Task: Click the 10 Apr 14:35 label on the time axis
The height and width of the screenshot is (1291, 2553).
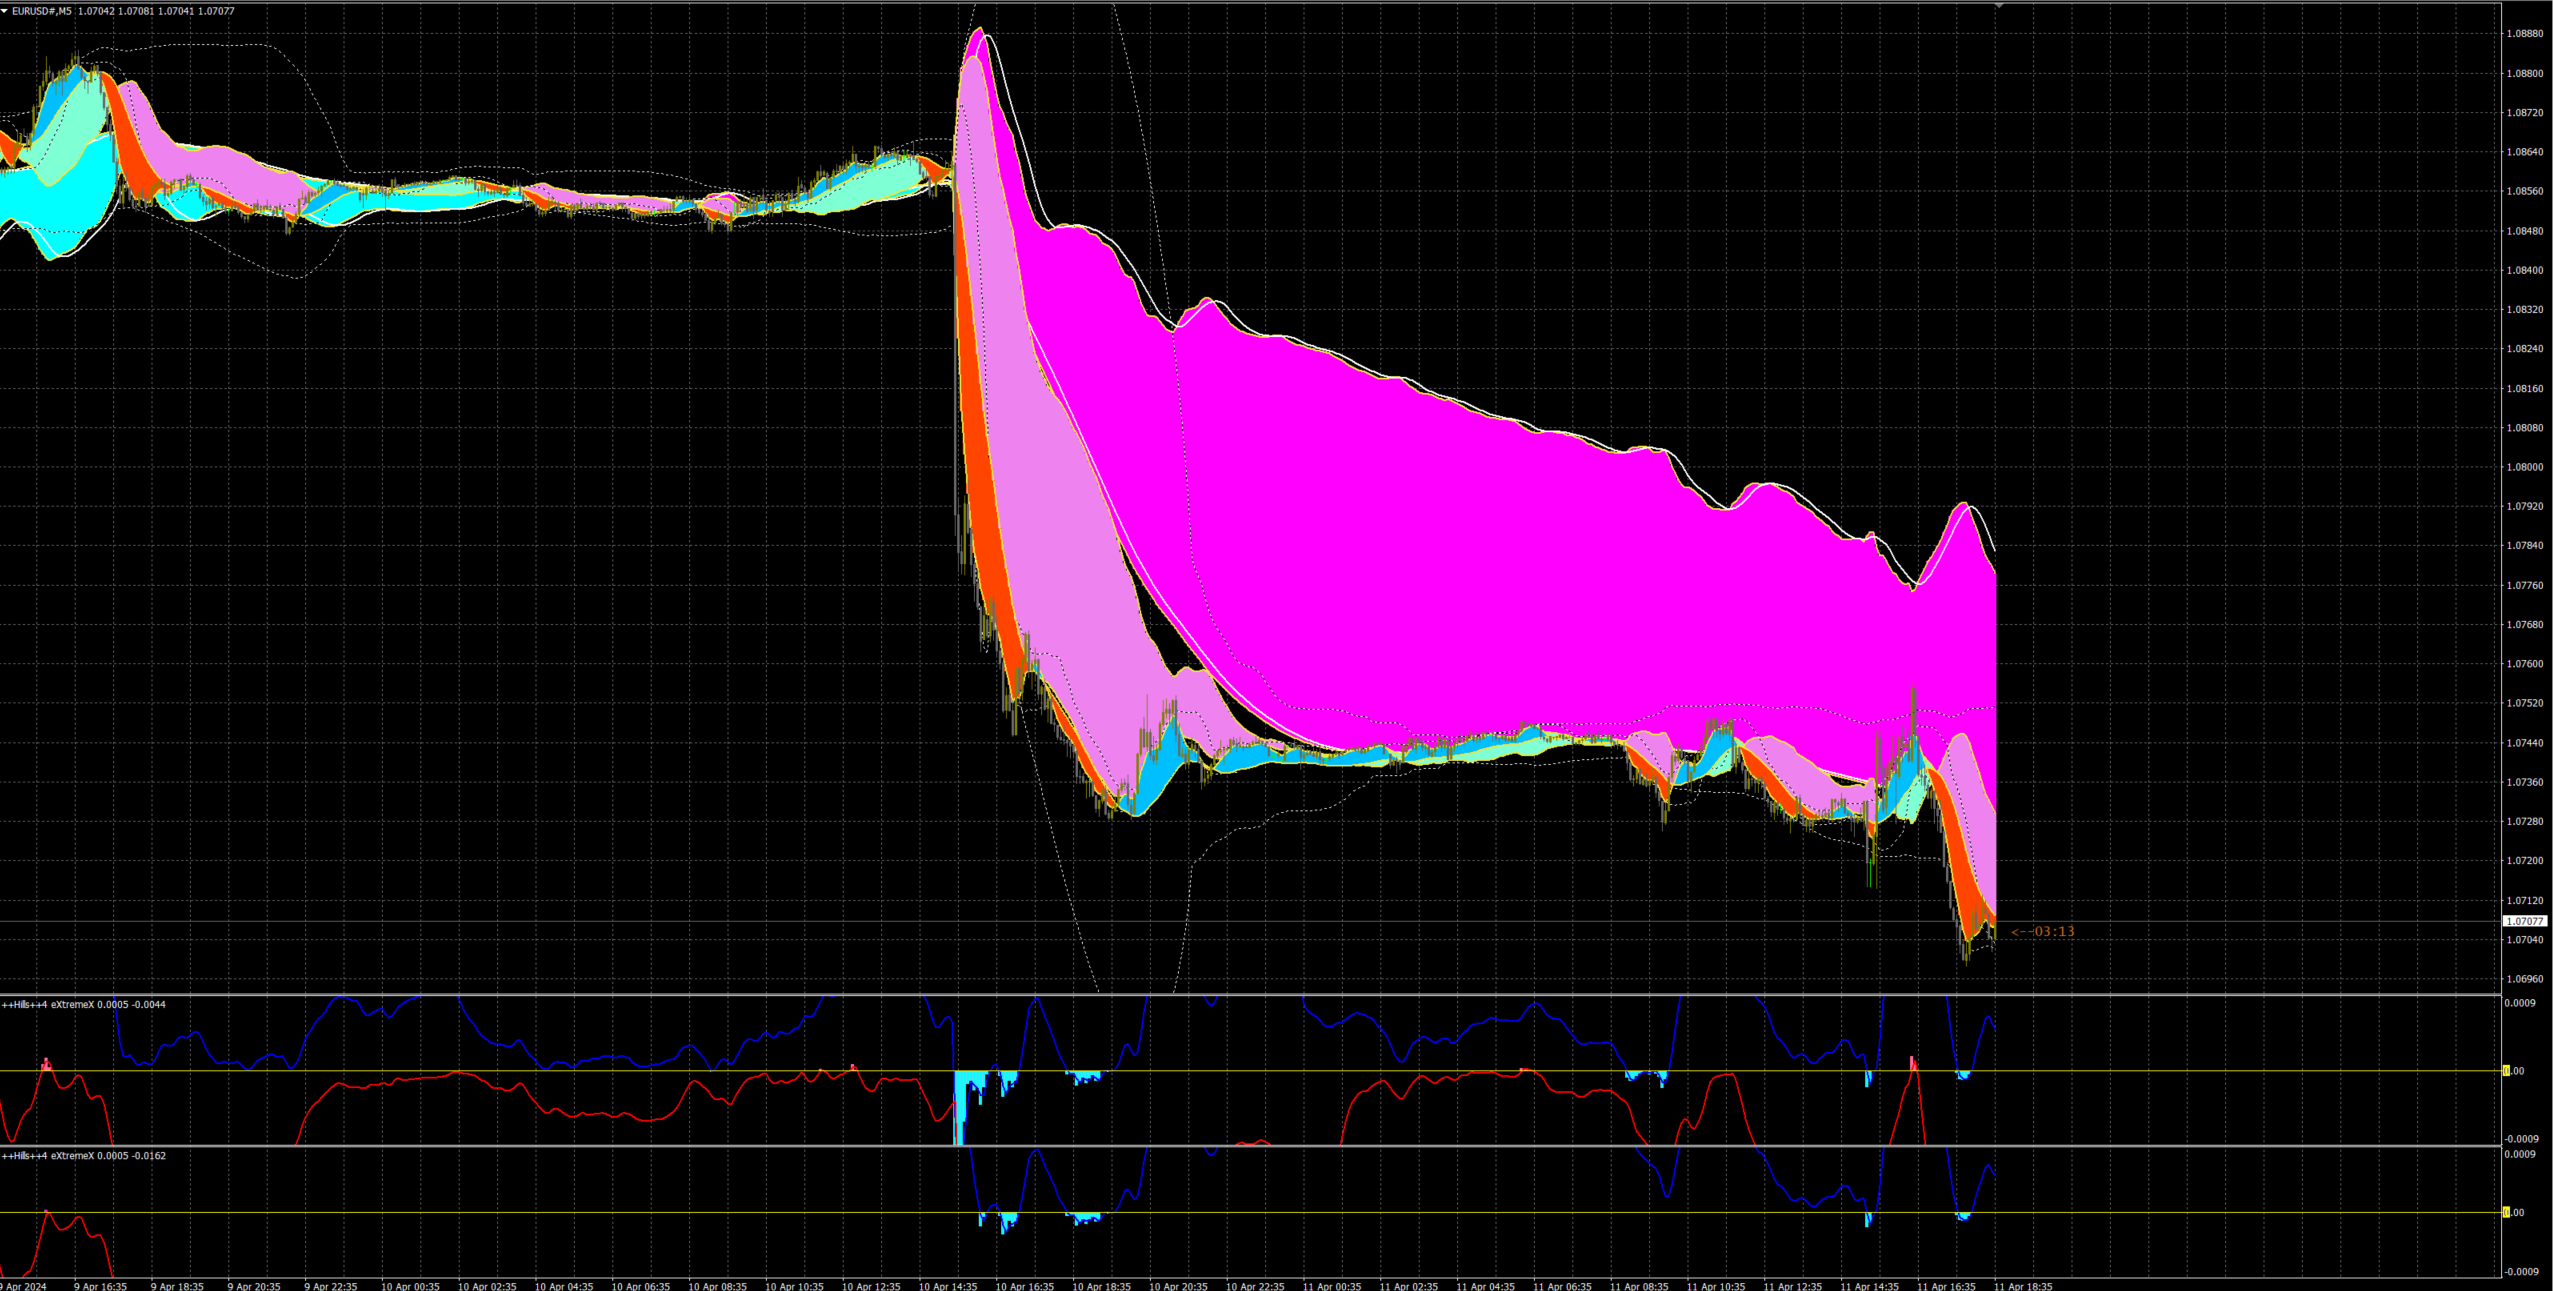Action: [948, 1286]
